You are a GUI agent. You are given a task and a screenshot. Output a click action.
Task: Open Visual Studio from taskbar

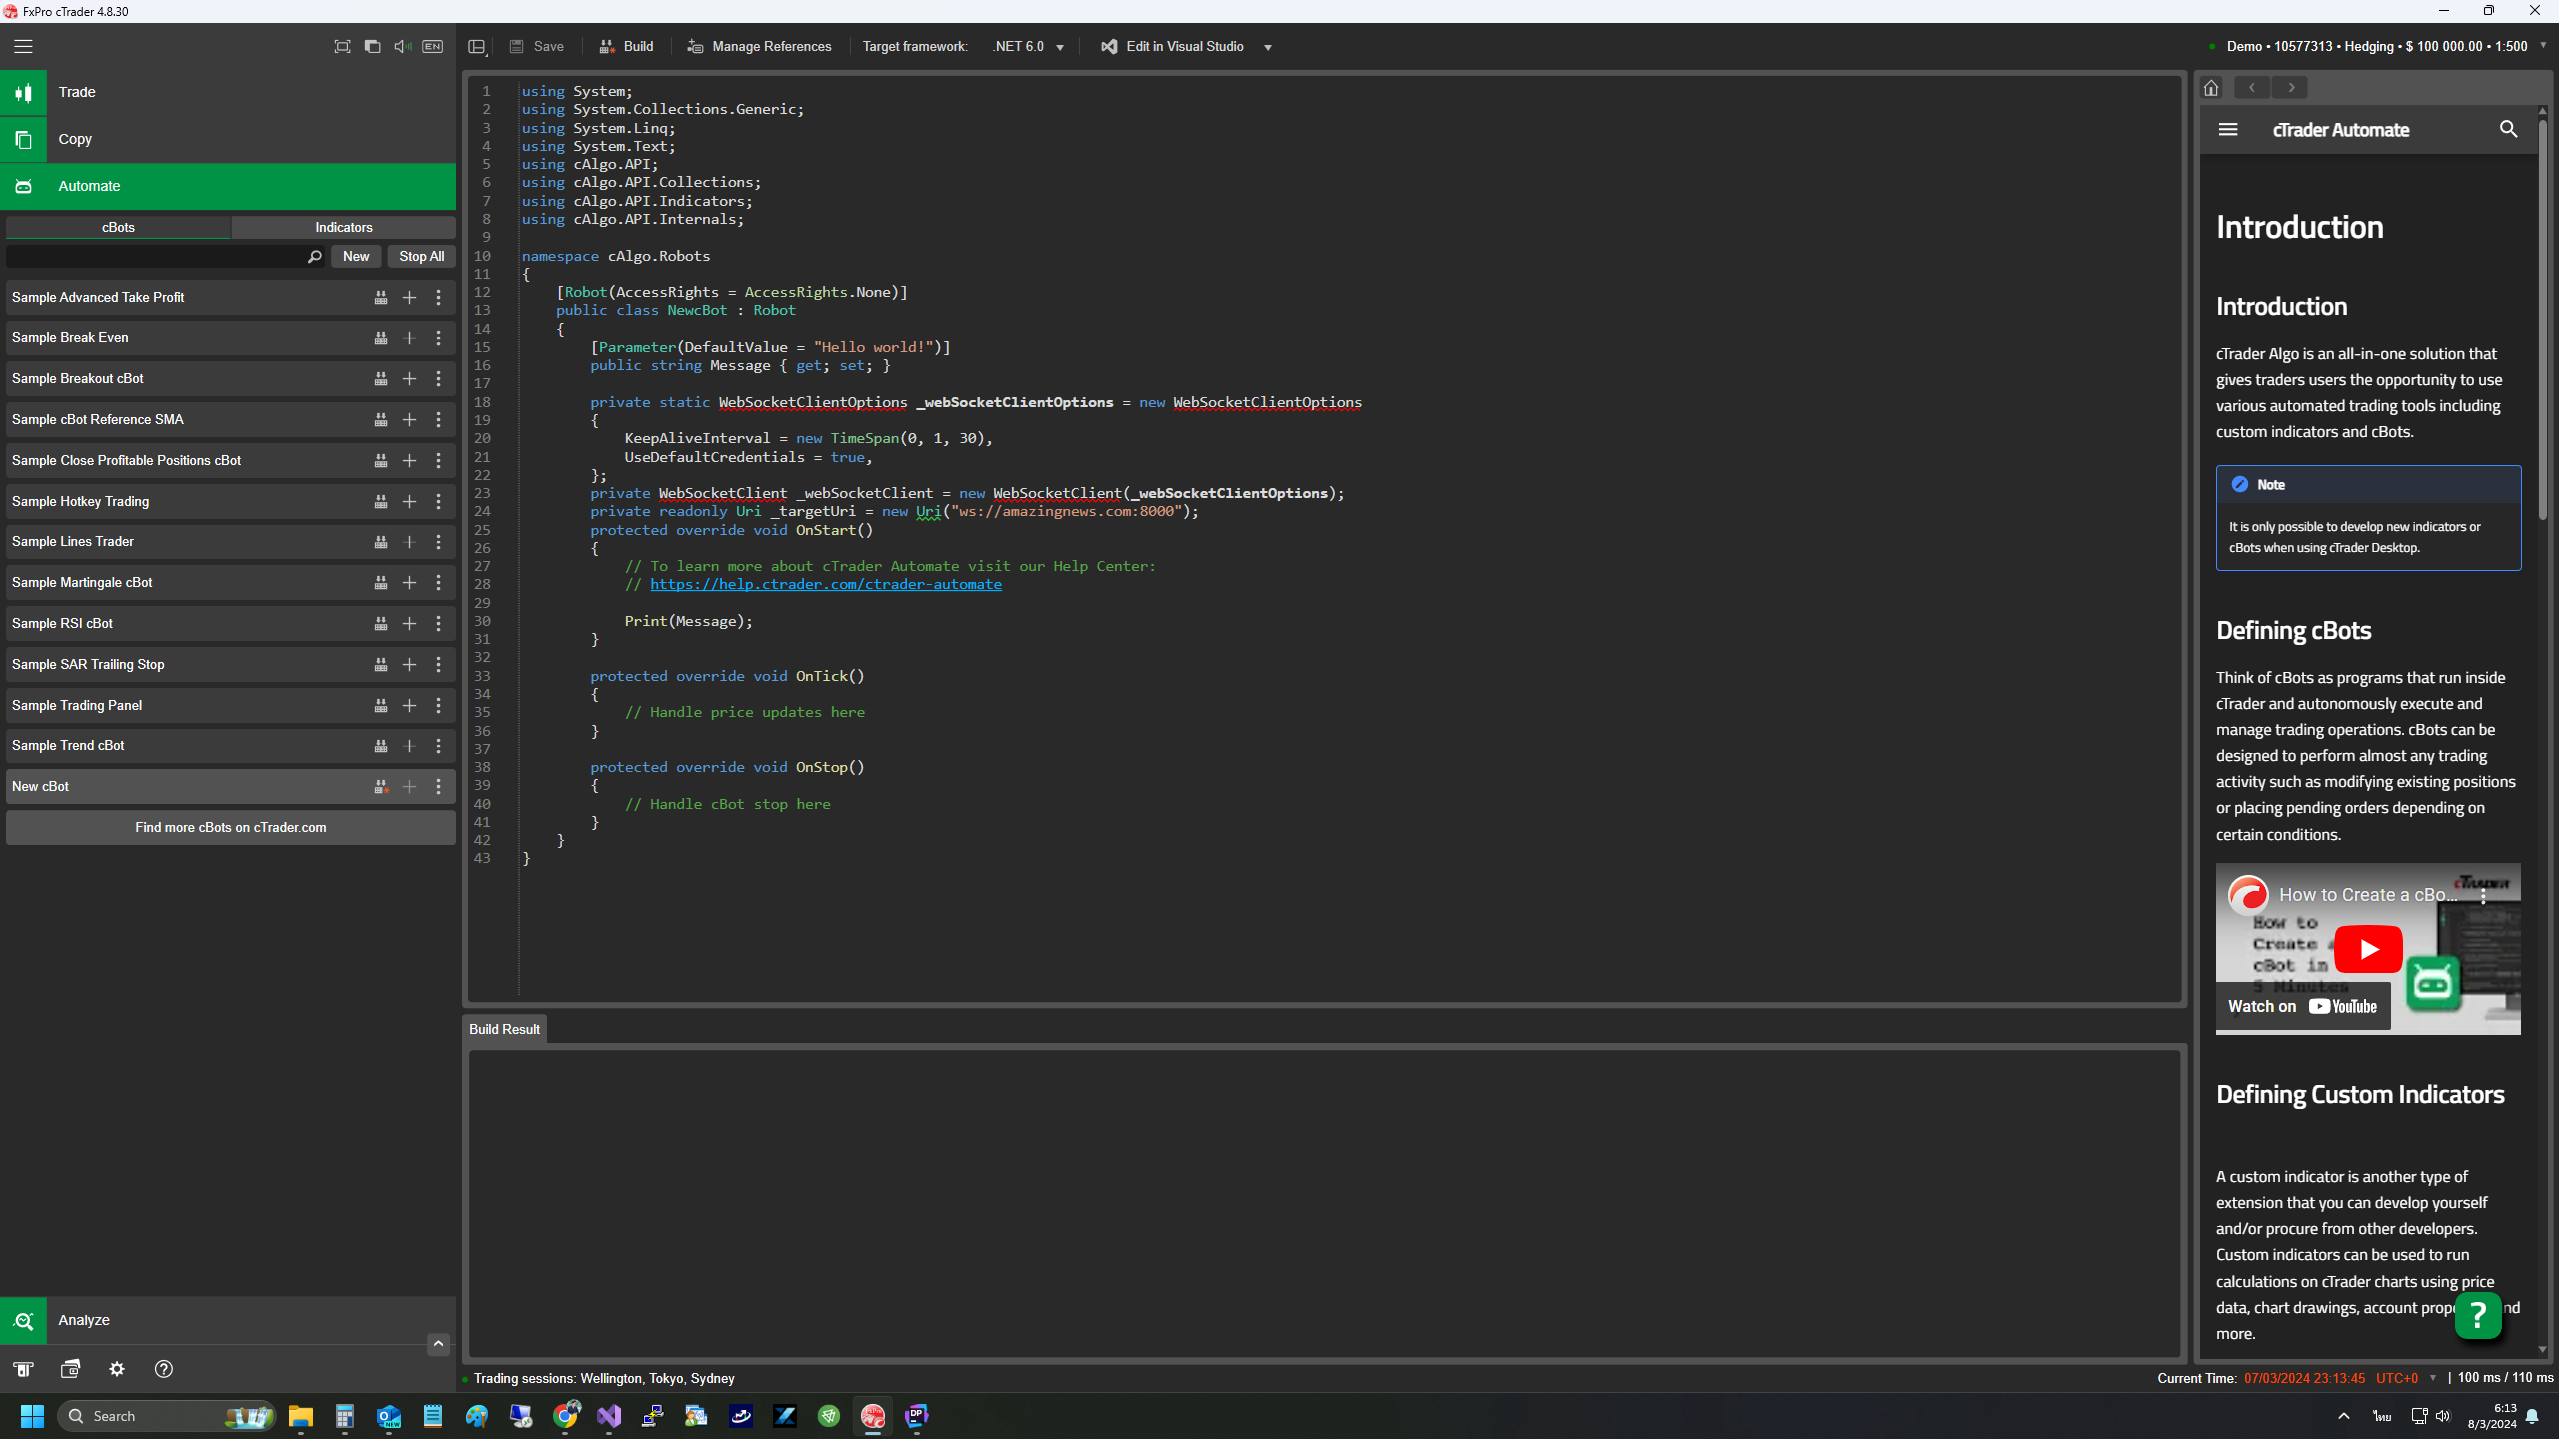(x=609, y=1417)
